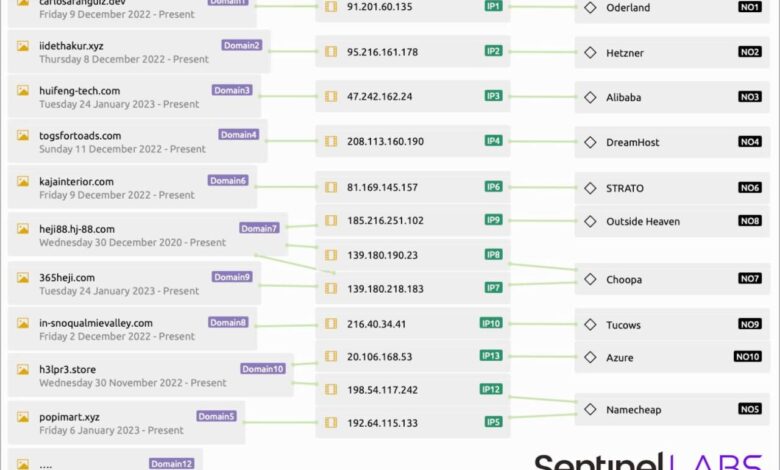Select the 185.216.251.102 IP address node
Viewport: 780px width, 470px height.
(x=385, y=220)
